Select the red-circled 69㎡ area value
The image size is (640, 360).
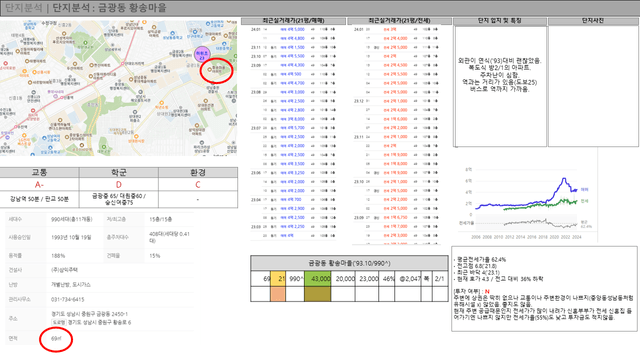coord(56,339)
